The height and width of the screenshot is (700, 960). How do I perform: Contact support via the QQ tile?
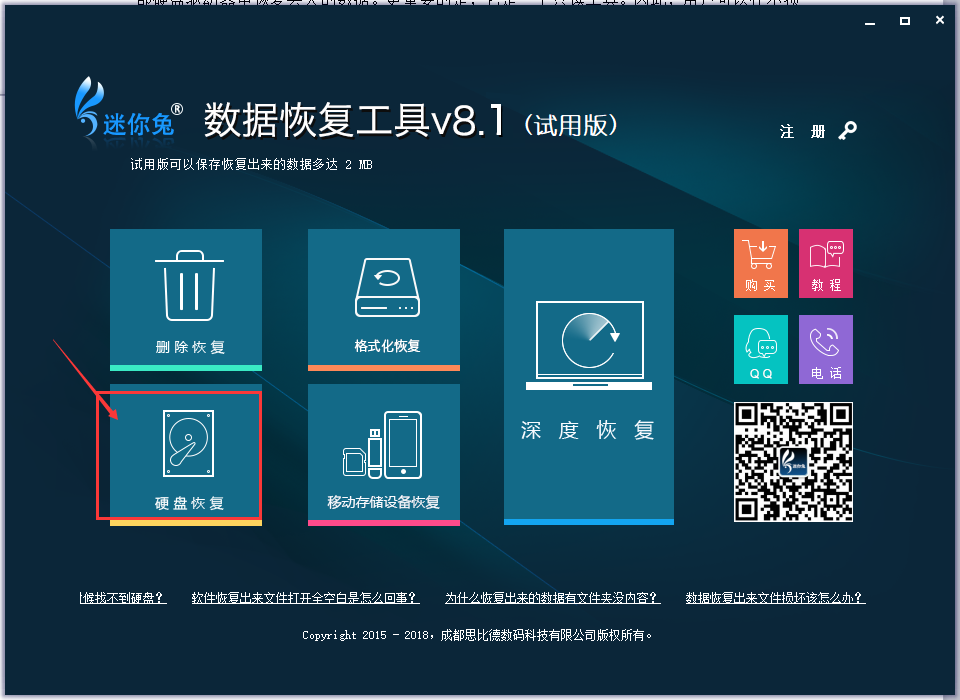pyautogui.click(x=760, y=350)
